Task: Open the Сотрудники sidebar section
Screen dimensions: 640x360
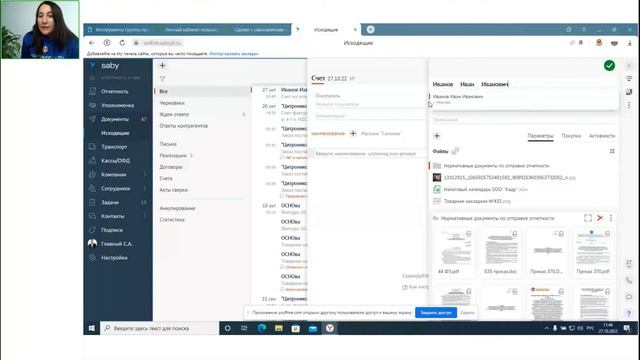Action: pyautogui.click(x=116, y=189)
